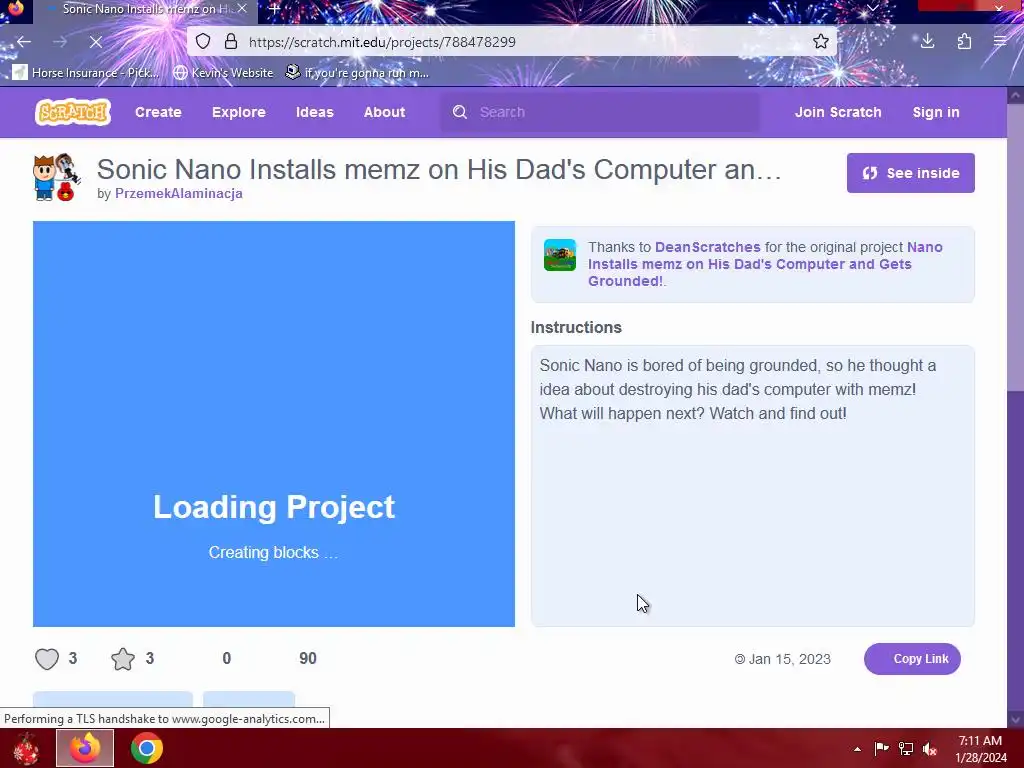
Task: Click the Scratch logo
Action: click(x=72, y=112)
